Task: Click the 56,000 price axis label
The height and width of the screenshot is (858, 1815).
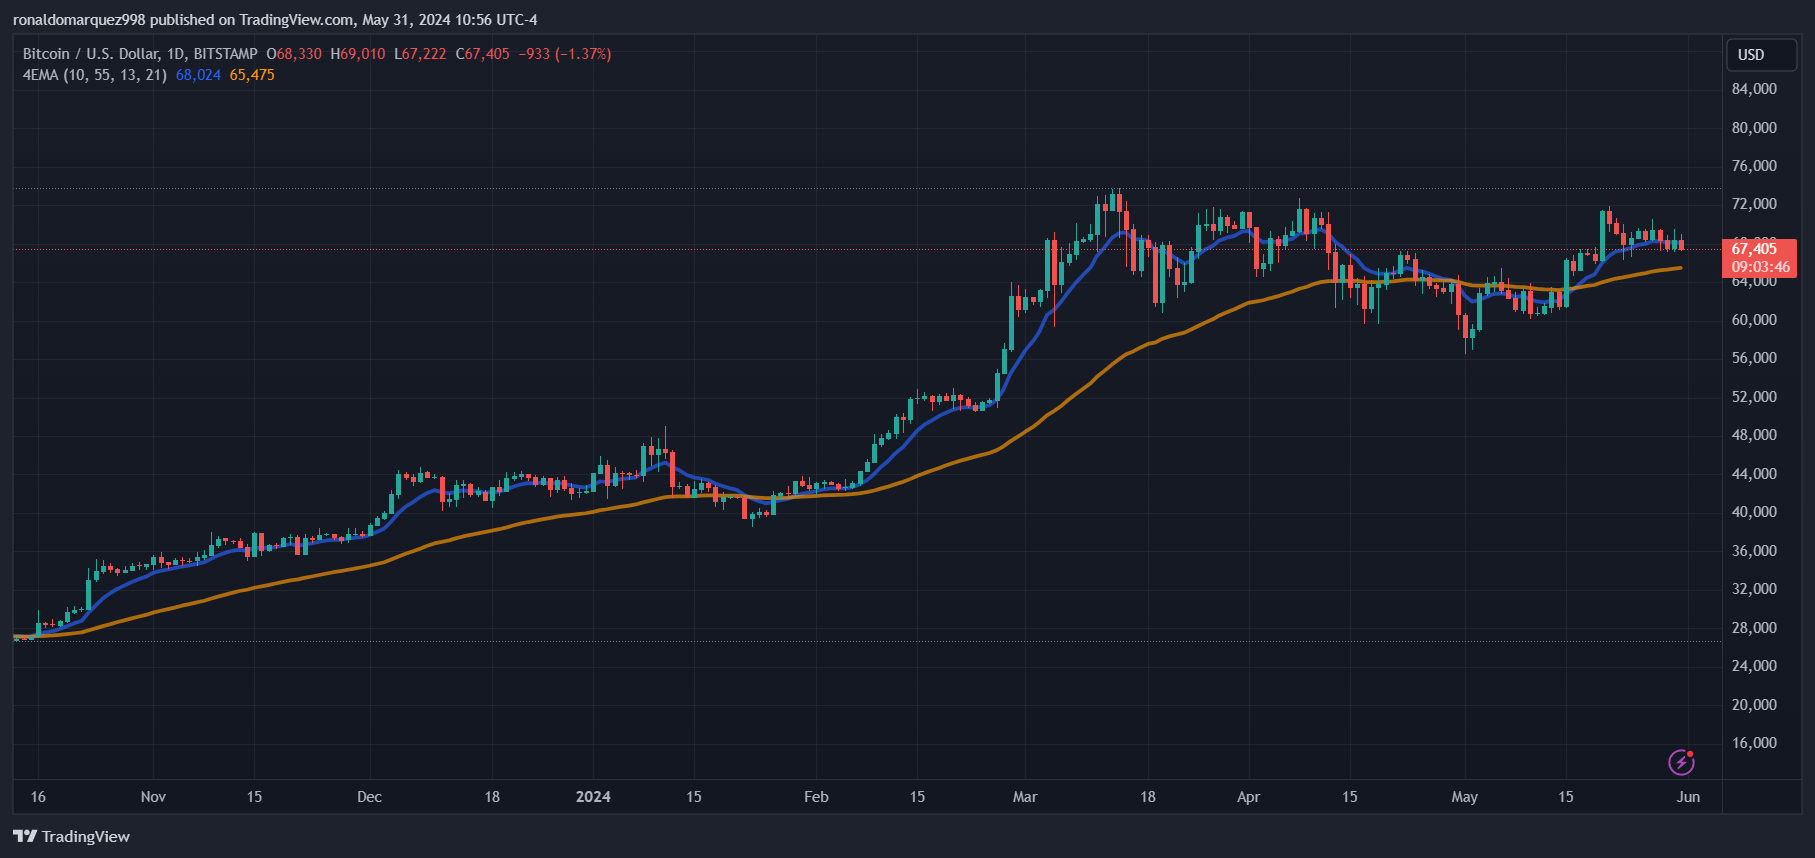Action: (x=1754, y=358)
